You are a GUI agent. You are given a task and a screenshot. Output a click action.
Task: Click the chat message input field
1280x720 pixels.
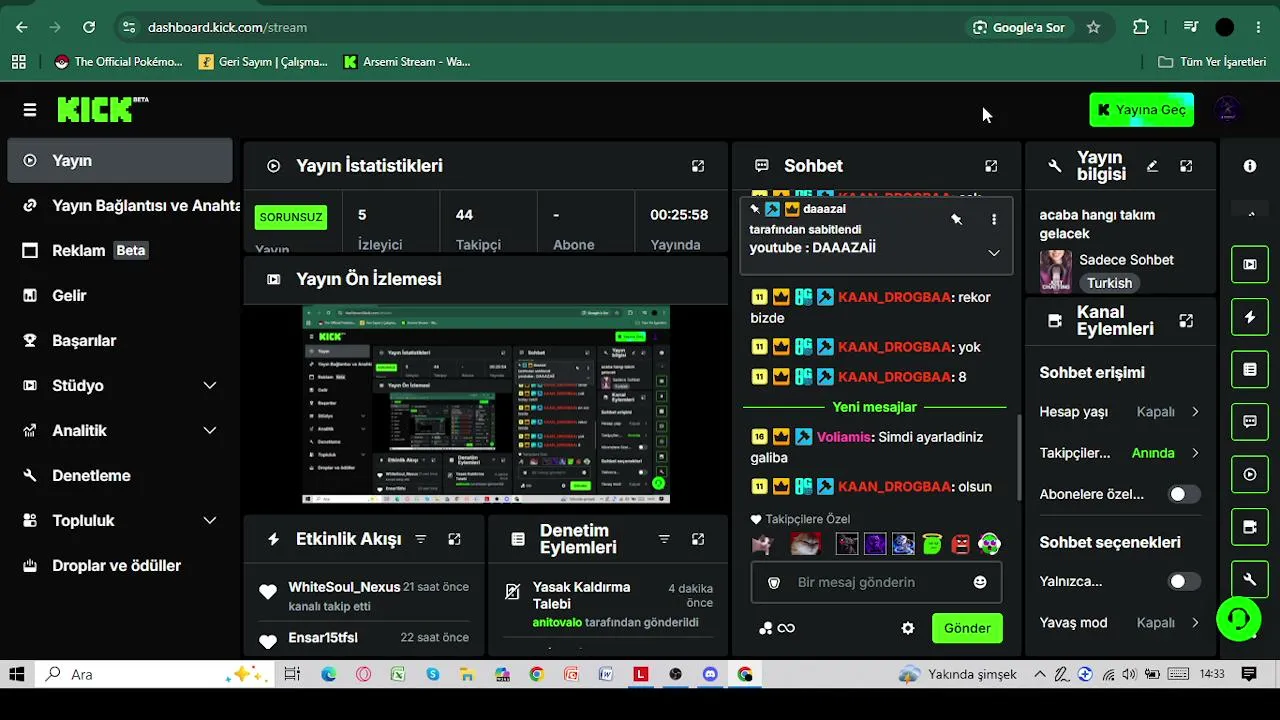[x=876, y=582]
